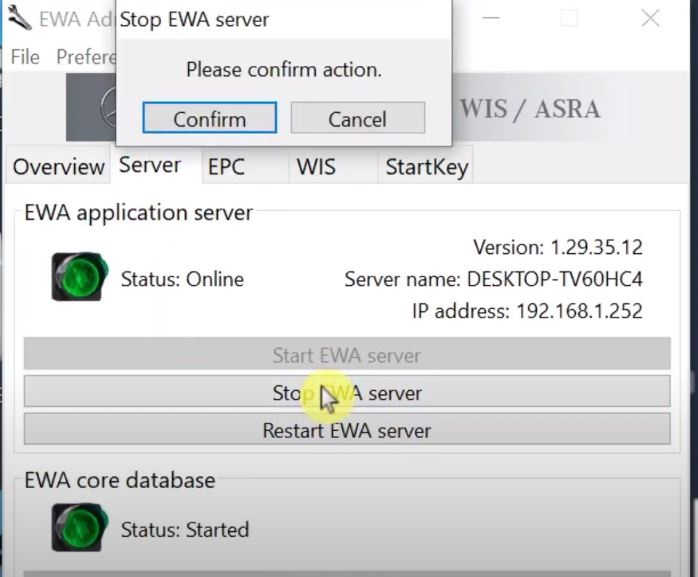The height and width of the screenshot is (577, 698).
Task: Click the core database green status light
Action: coord(80,527)
